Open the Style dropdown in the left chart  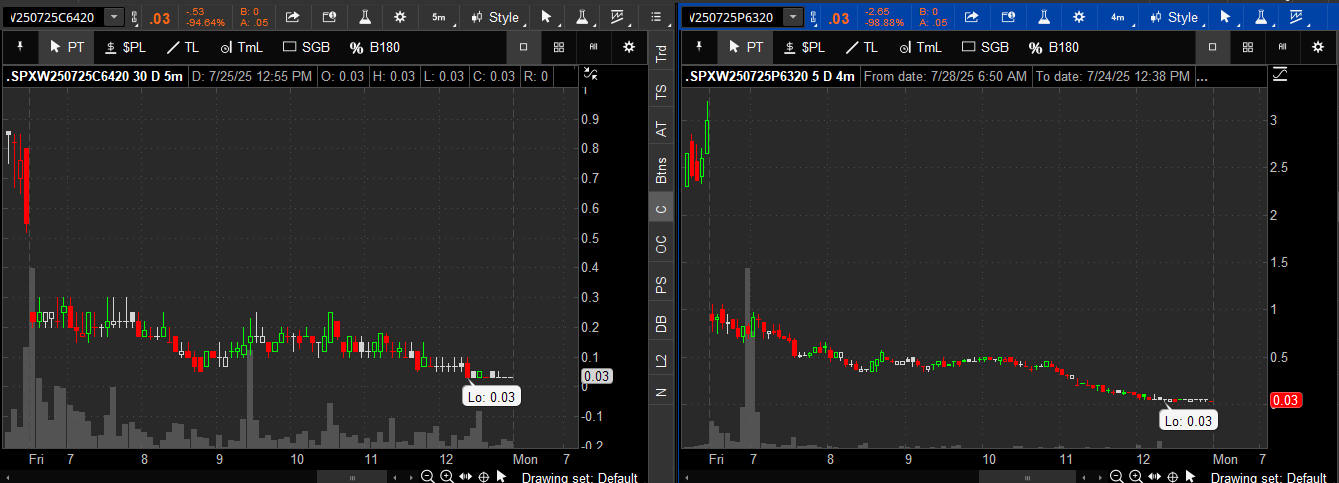pyautogui.click(x=495, y=17)
